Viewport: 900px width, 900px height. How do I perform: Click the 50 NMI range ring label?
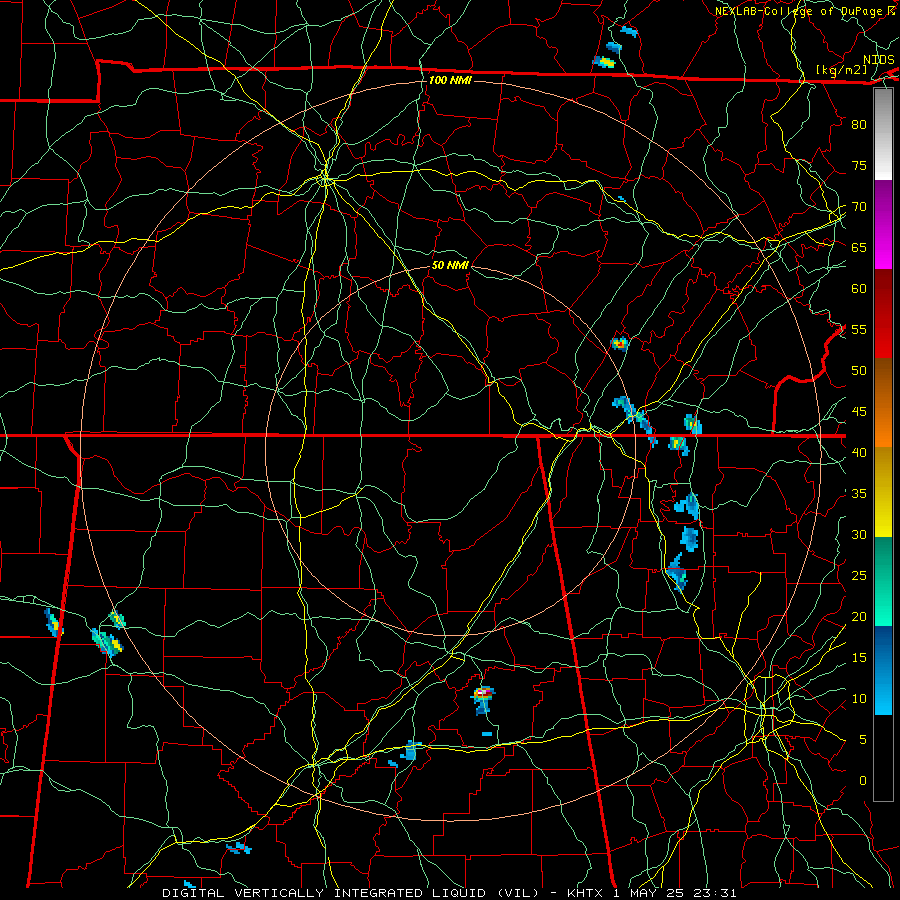[x=450, y=265]
